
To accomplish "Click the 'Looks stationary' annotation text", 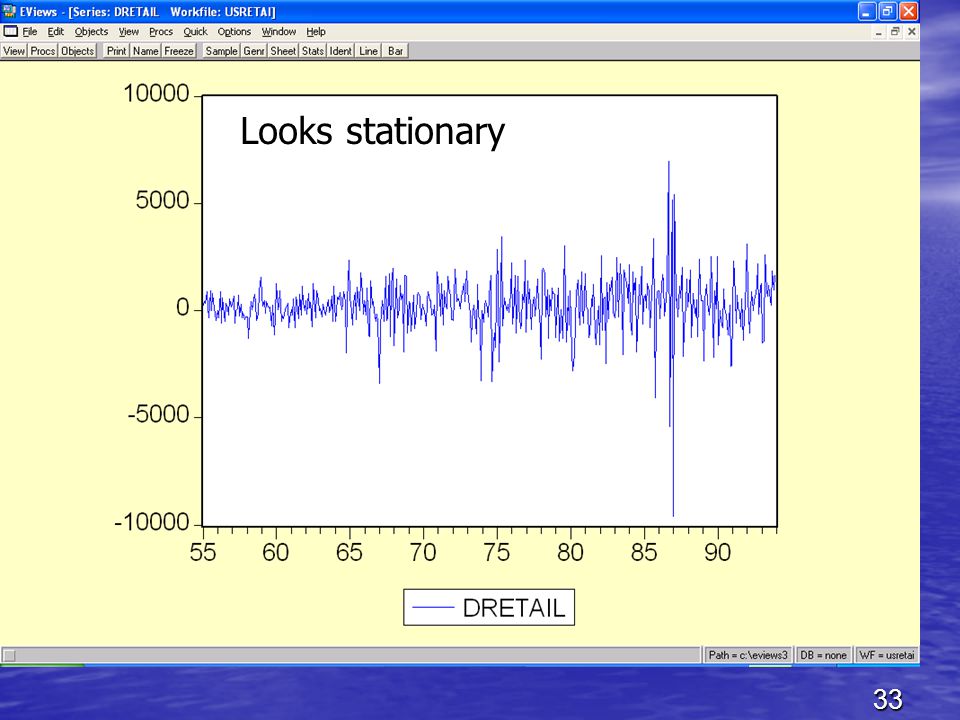I will click(372, 132).
